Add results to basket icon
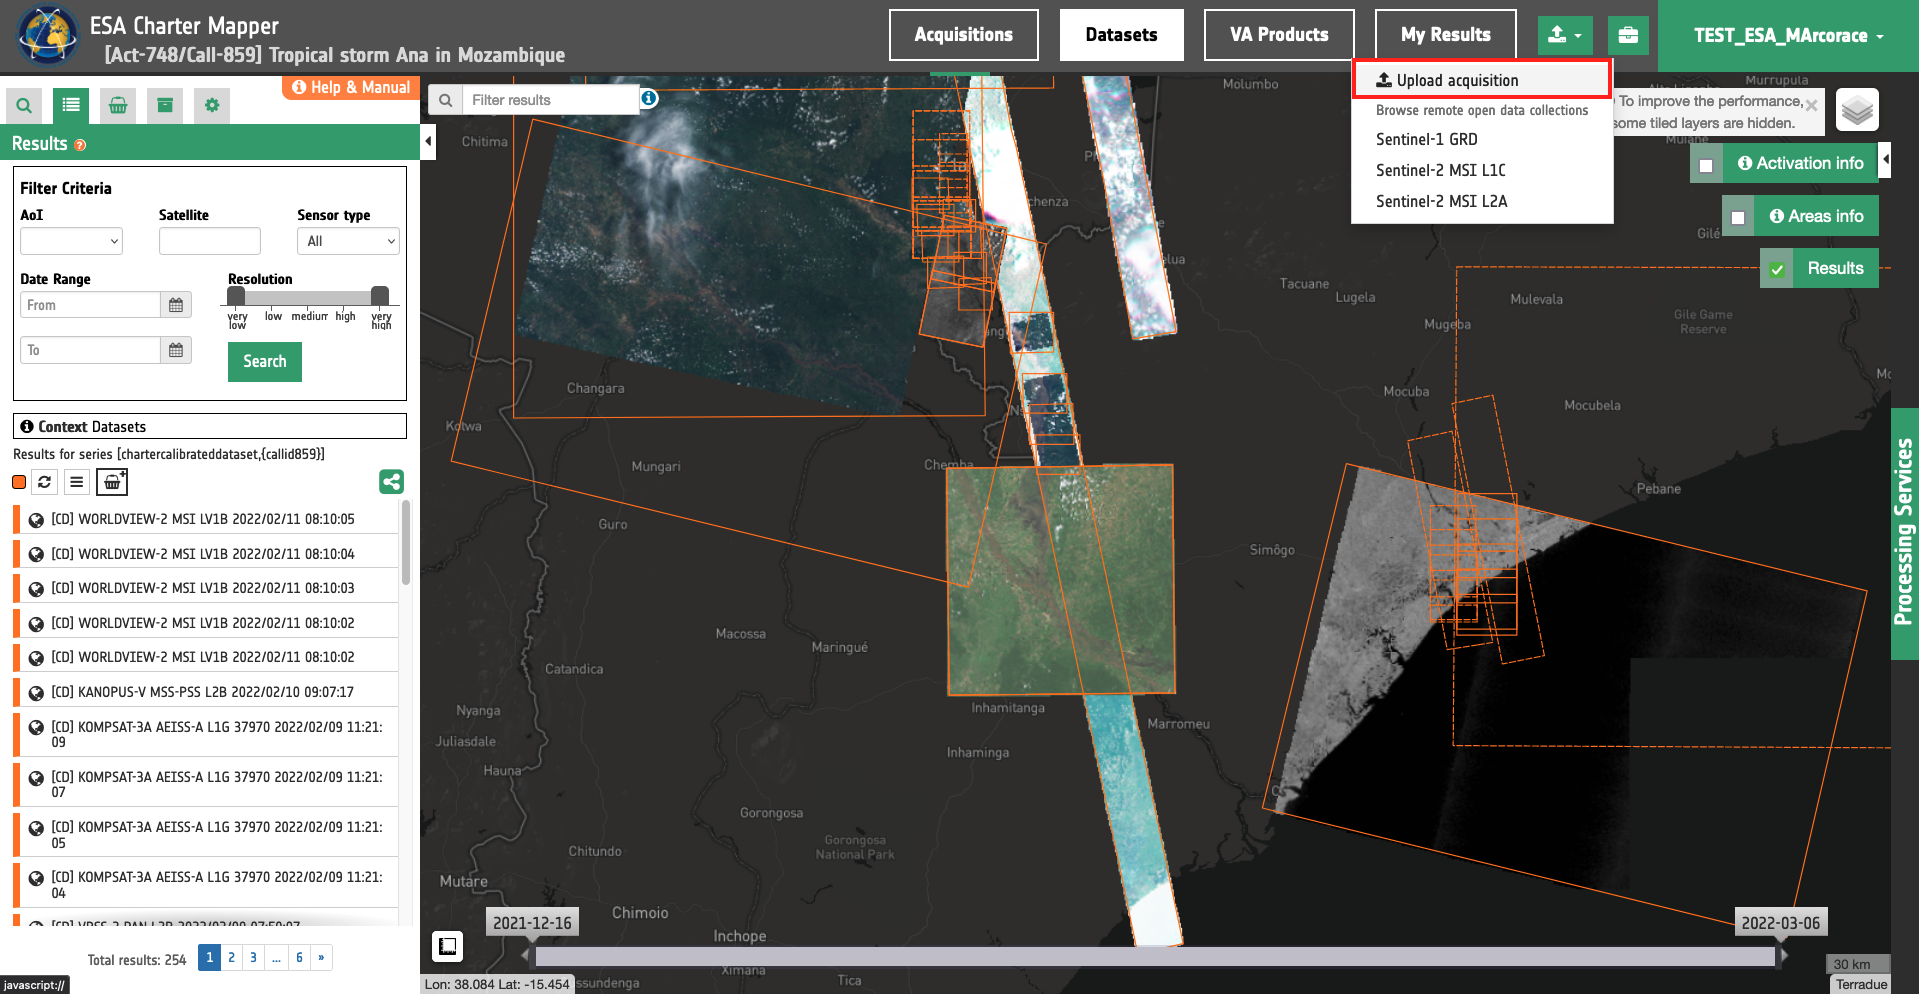 pos(112,482)
